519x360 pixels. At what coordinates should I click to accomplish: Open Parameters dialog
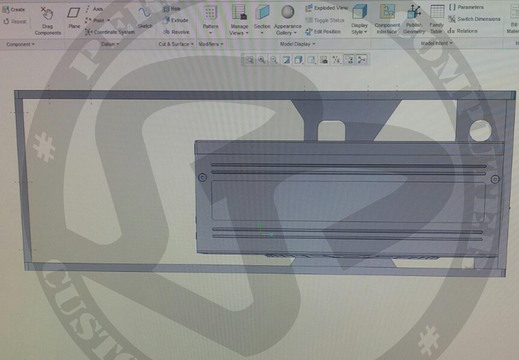click(466, 7)
